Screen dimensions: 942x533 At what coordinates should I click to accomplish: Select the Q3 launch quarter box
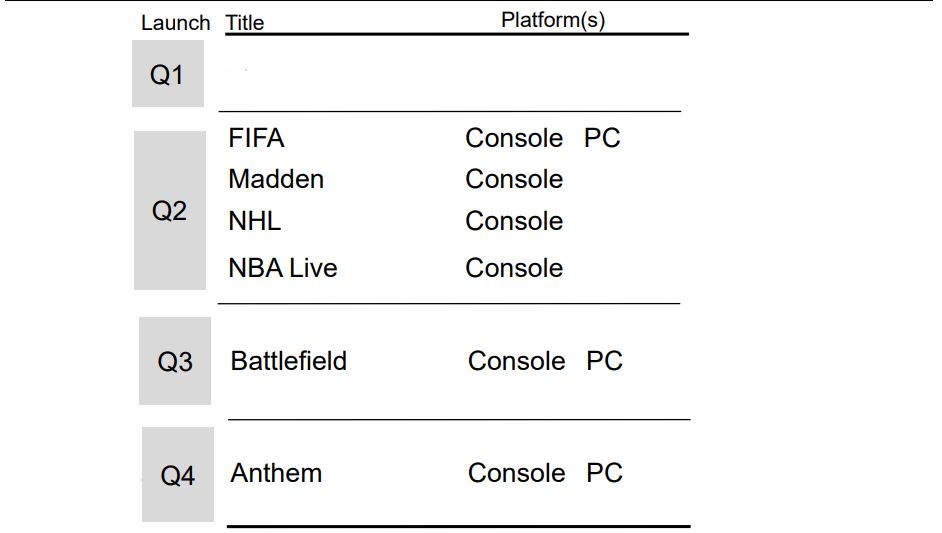(175, 362)
